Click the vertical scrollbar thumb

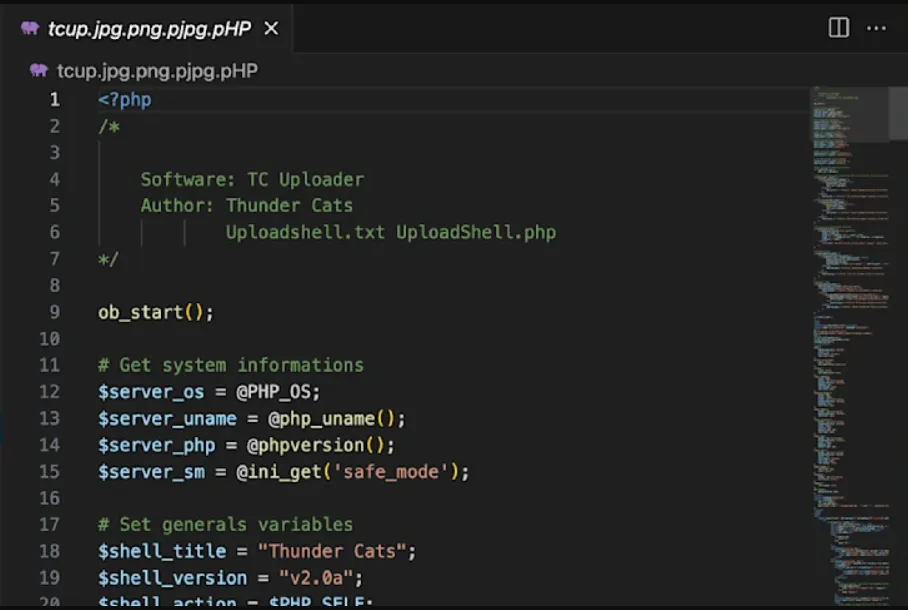pyautogui.click(x=898, y=114)
